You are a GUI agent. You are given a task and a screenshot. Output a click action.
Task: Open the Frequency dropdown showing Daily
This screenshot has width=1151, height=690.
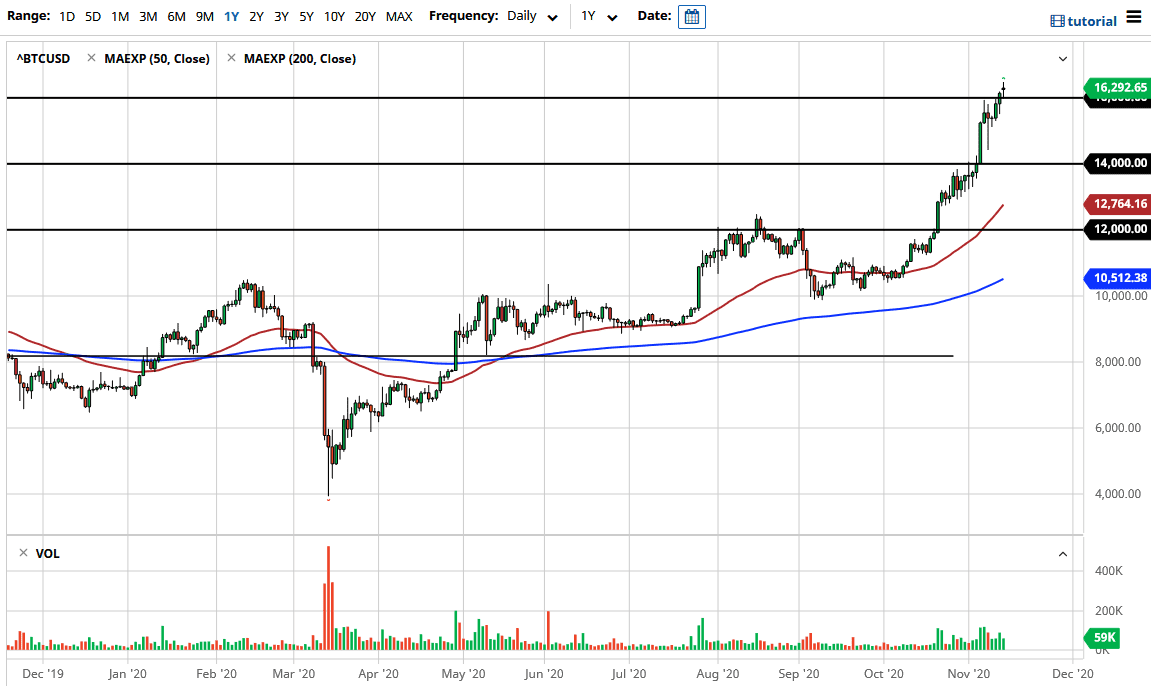[x=532, y=16]
